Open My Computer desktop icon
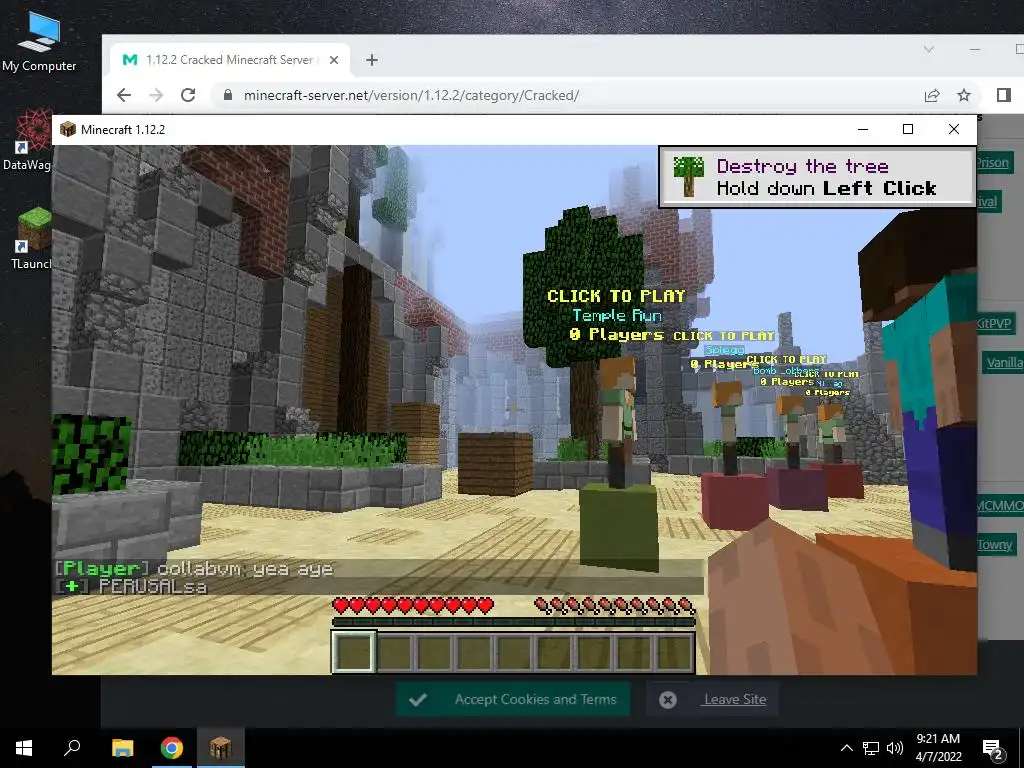 [39, 42]
